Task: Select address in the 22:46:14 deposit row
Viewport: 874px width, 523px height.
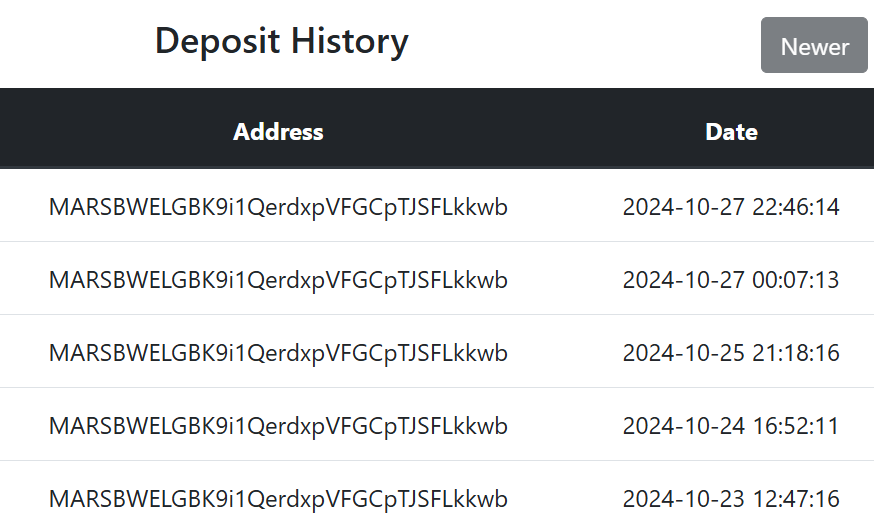Action: coord(278,207)
